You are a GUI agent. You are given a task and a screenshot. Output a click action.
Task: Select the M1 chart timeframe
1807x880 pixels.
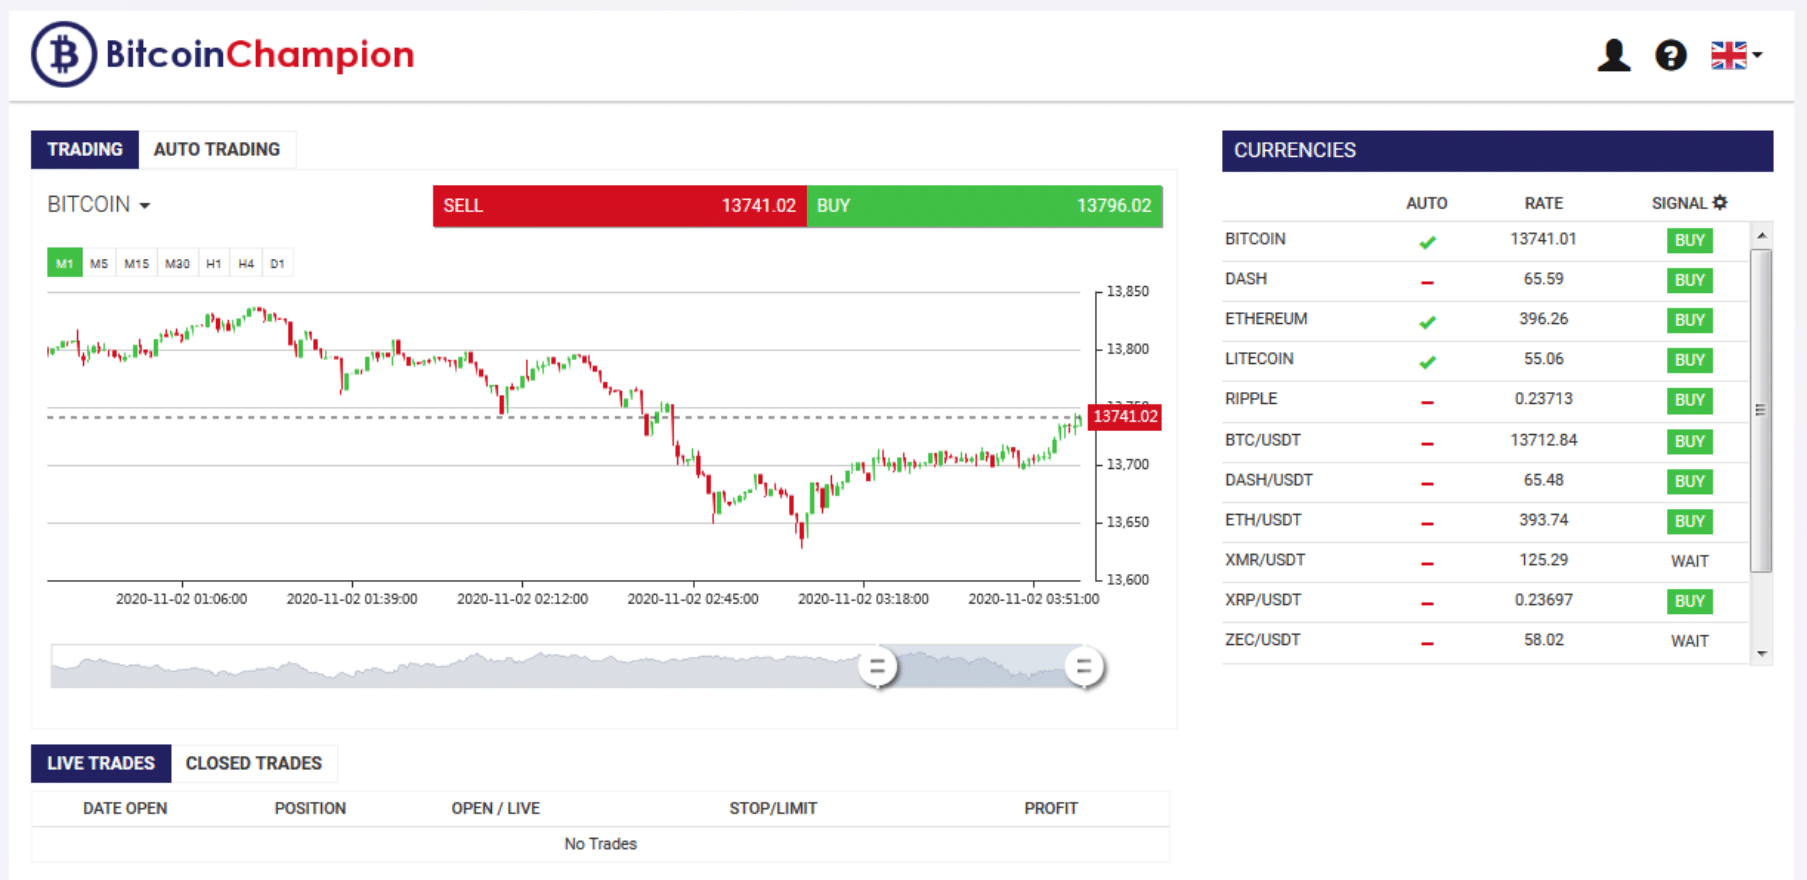pyautogui.click(x=65, y=263)
